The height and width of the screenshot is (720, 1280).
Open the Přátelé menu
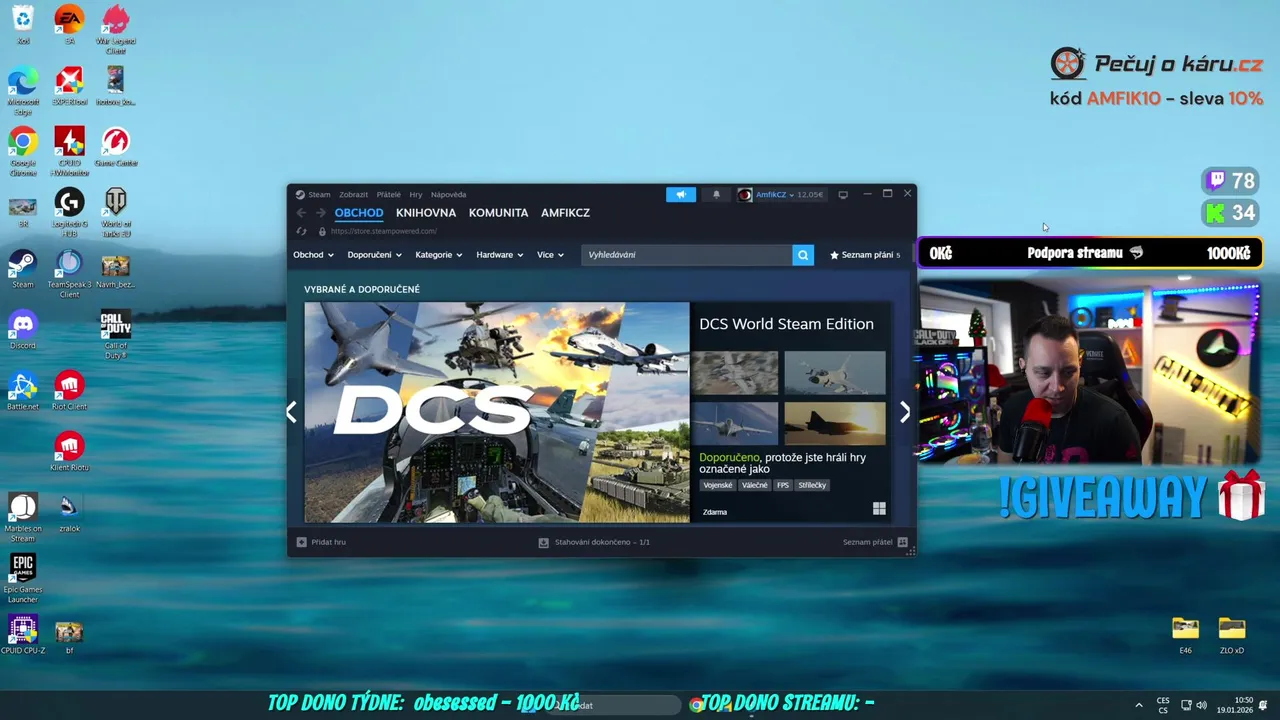pyautogui.click(x=389, y=195)
